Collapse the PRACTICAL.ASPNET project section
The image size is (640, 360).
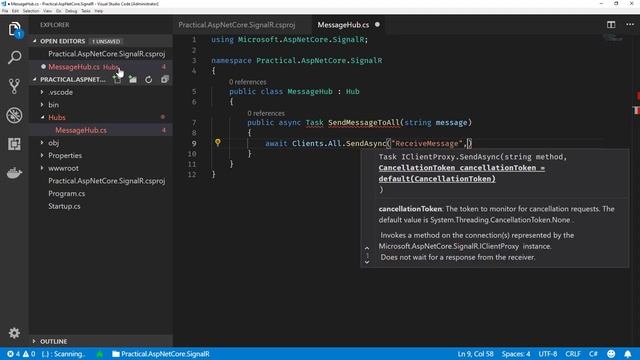(x=34, y=79)
